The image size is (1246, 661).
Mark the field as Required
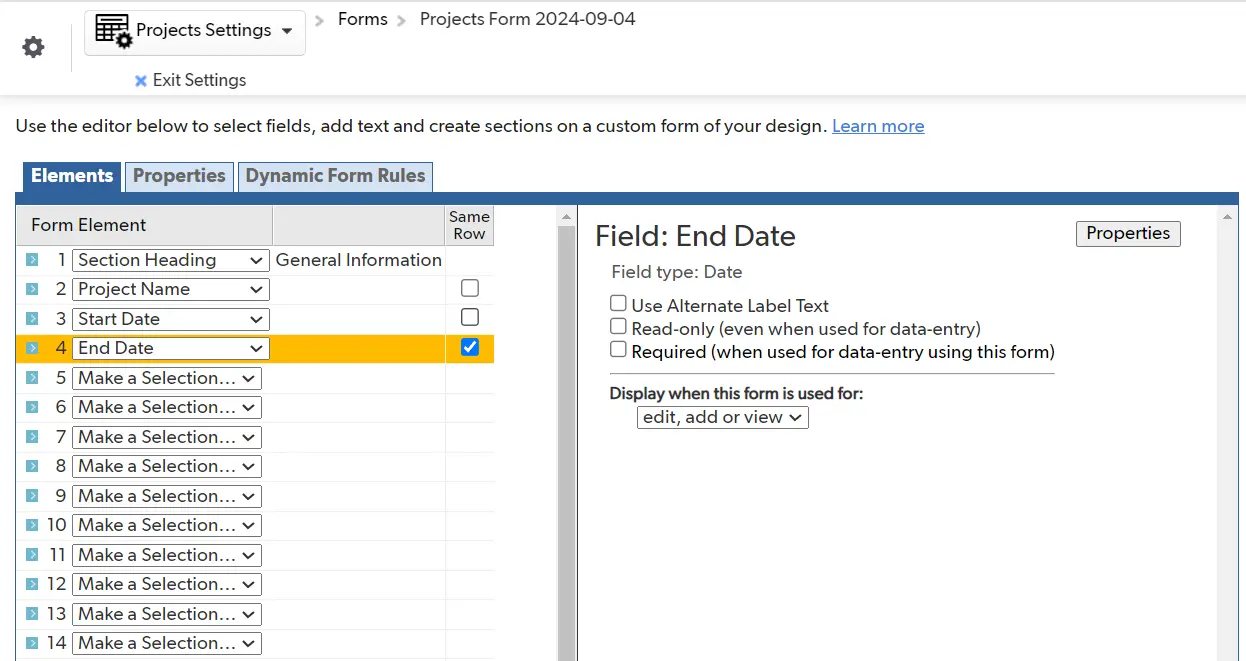coord(619,350)
